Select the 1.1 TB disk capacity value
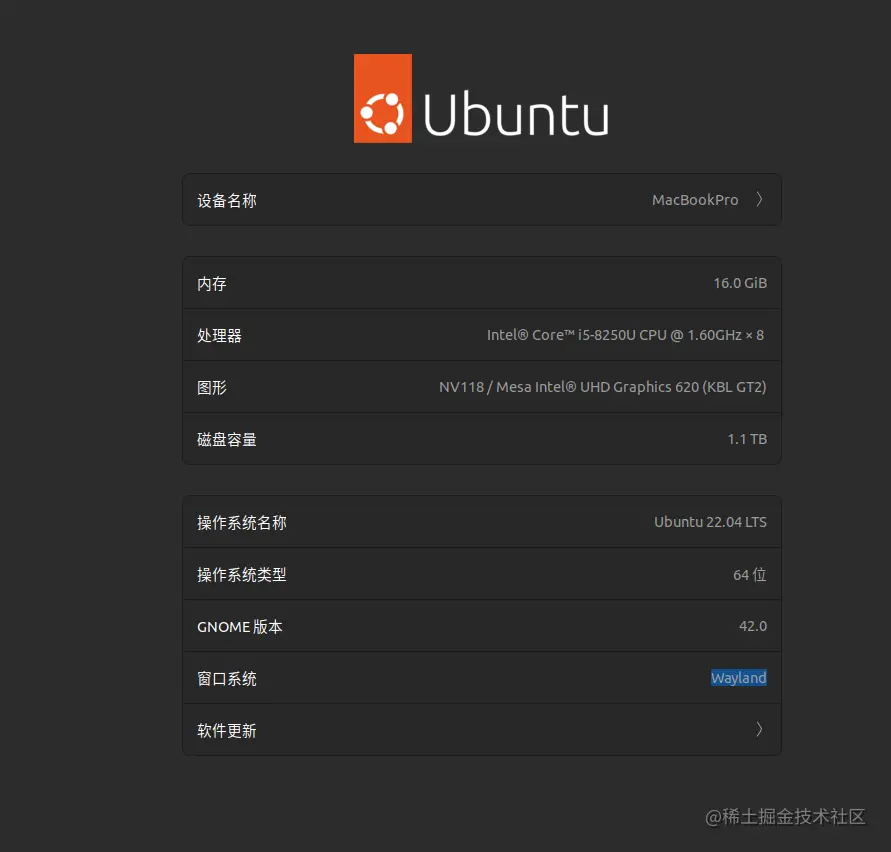 747,439
